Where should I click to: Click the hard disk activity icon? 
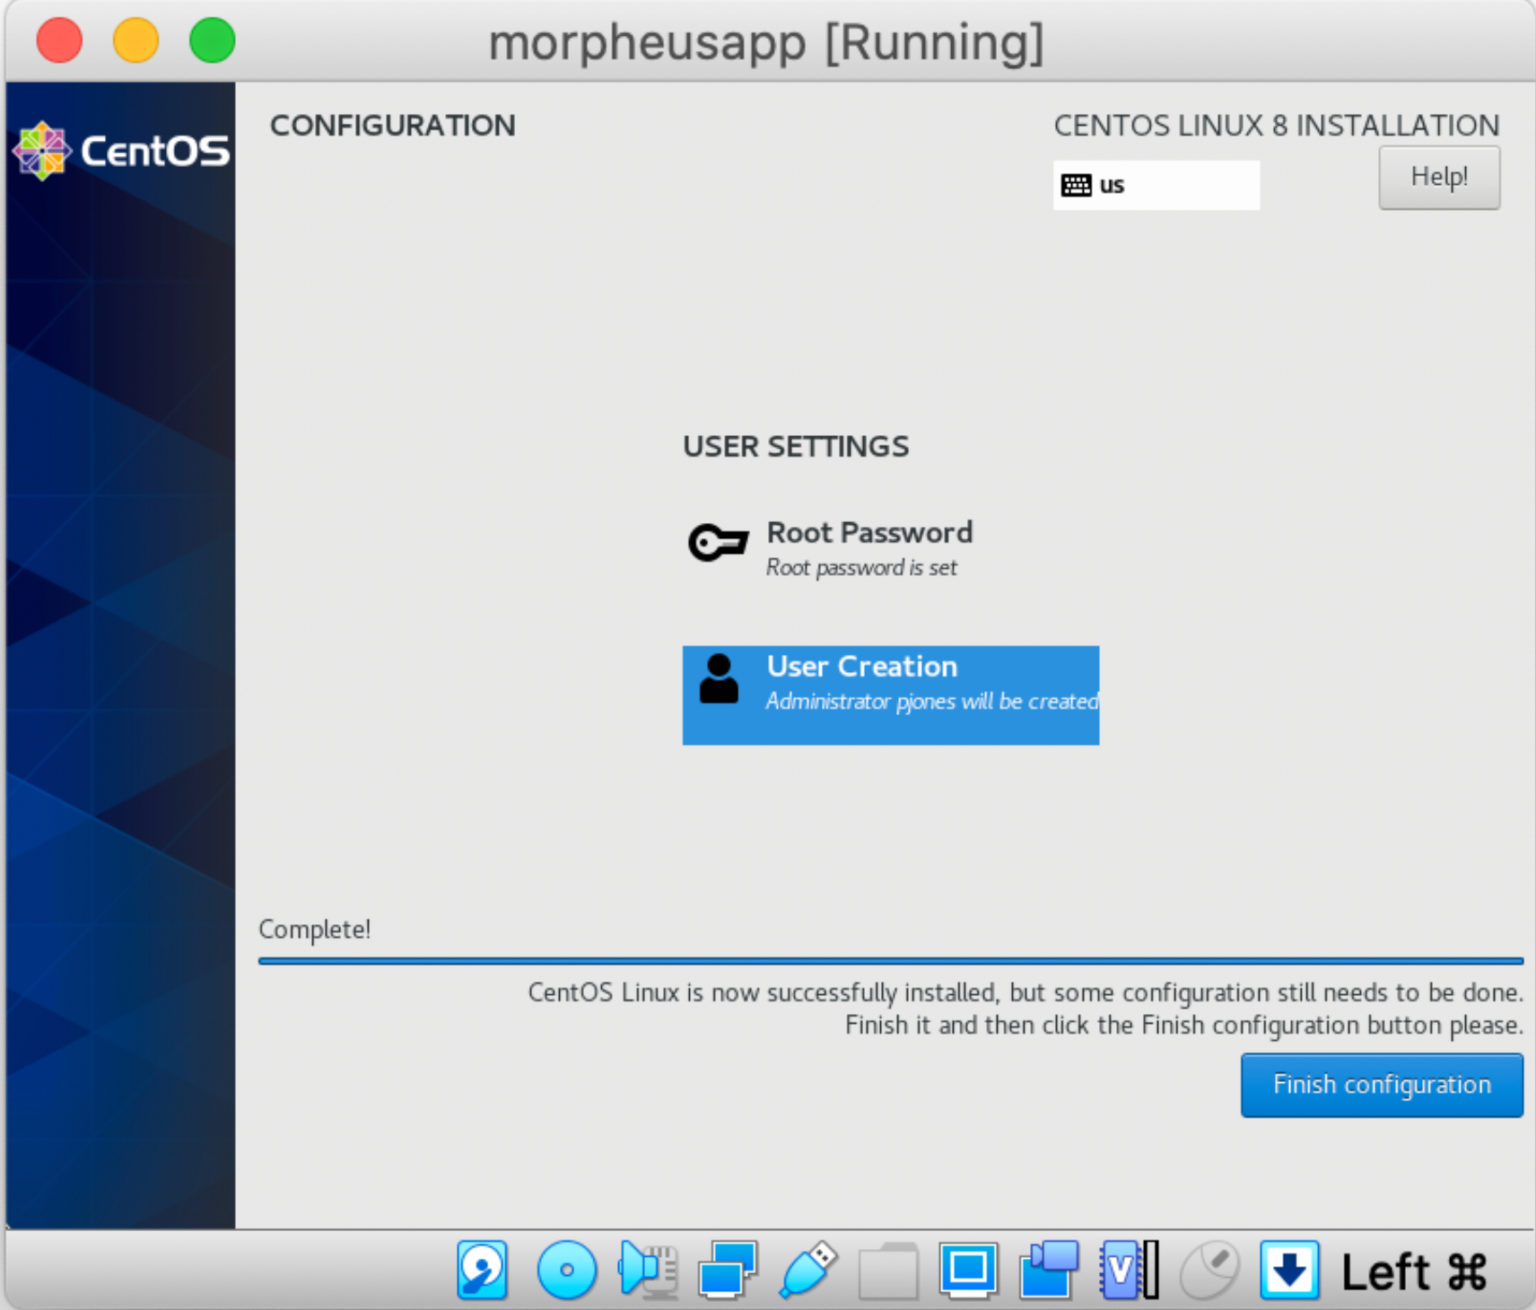pyautogui.click(x=483, y=1270)
